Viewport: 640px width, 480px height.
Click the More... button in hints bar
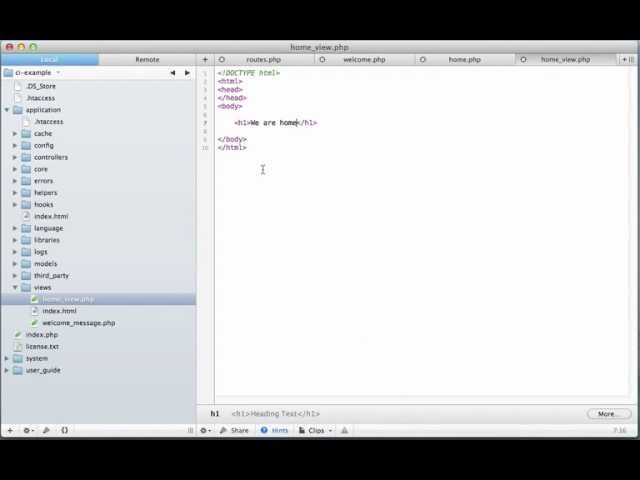pos(609,414)
